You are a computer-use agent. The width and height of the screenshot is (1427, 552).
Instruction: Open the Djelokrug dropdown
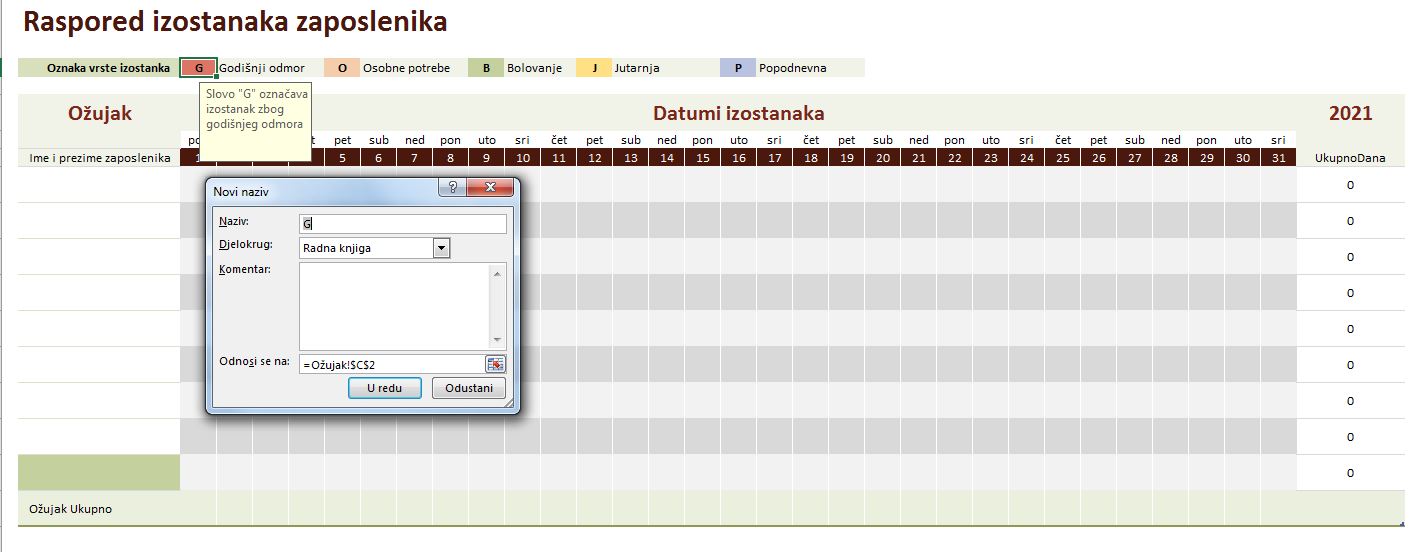point(442,248)
